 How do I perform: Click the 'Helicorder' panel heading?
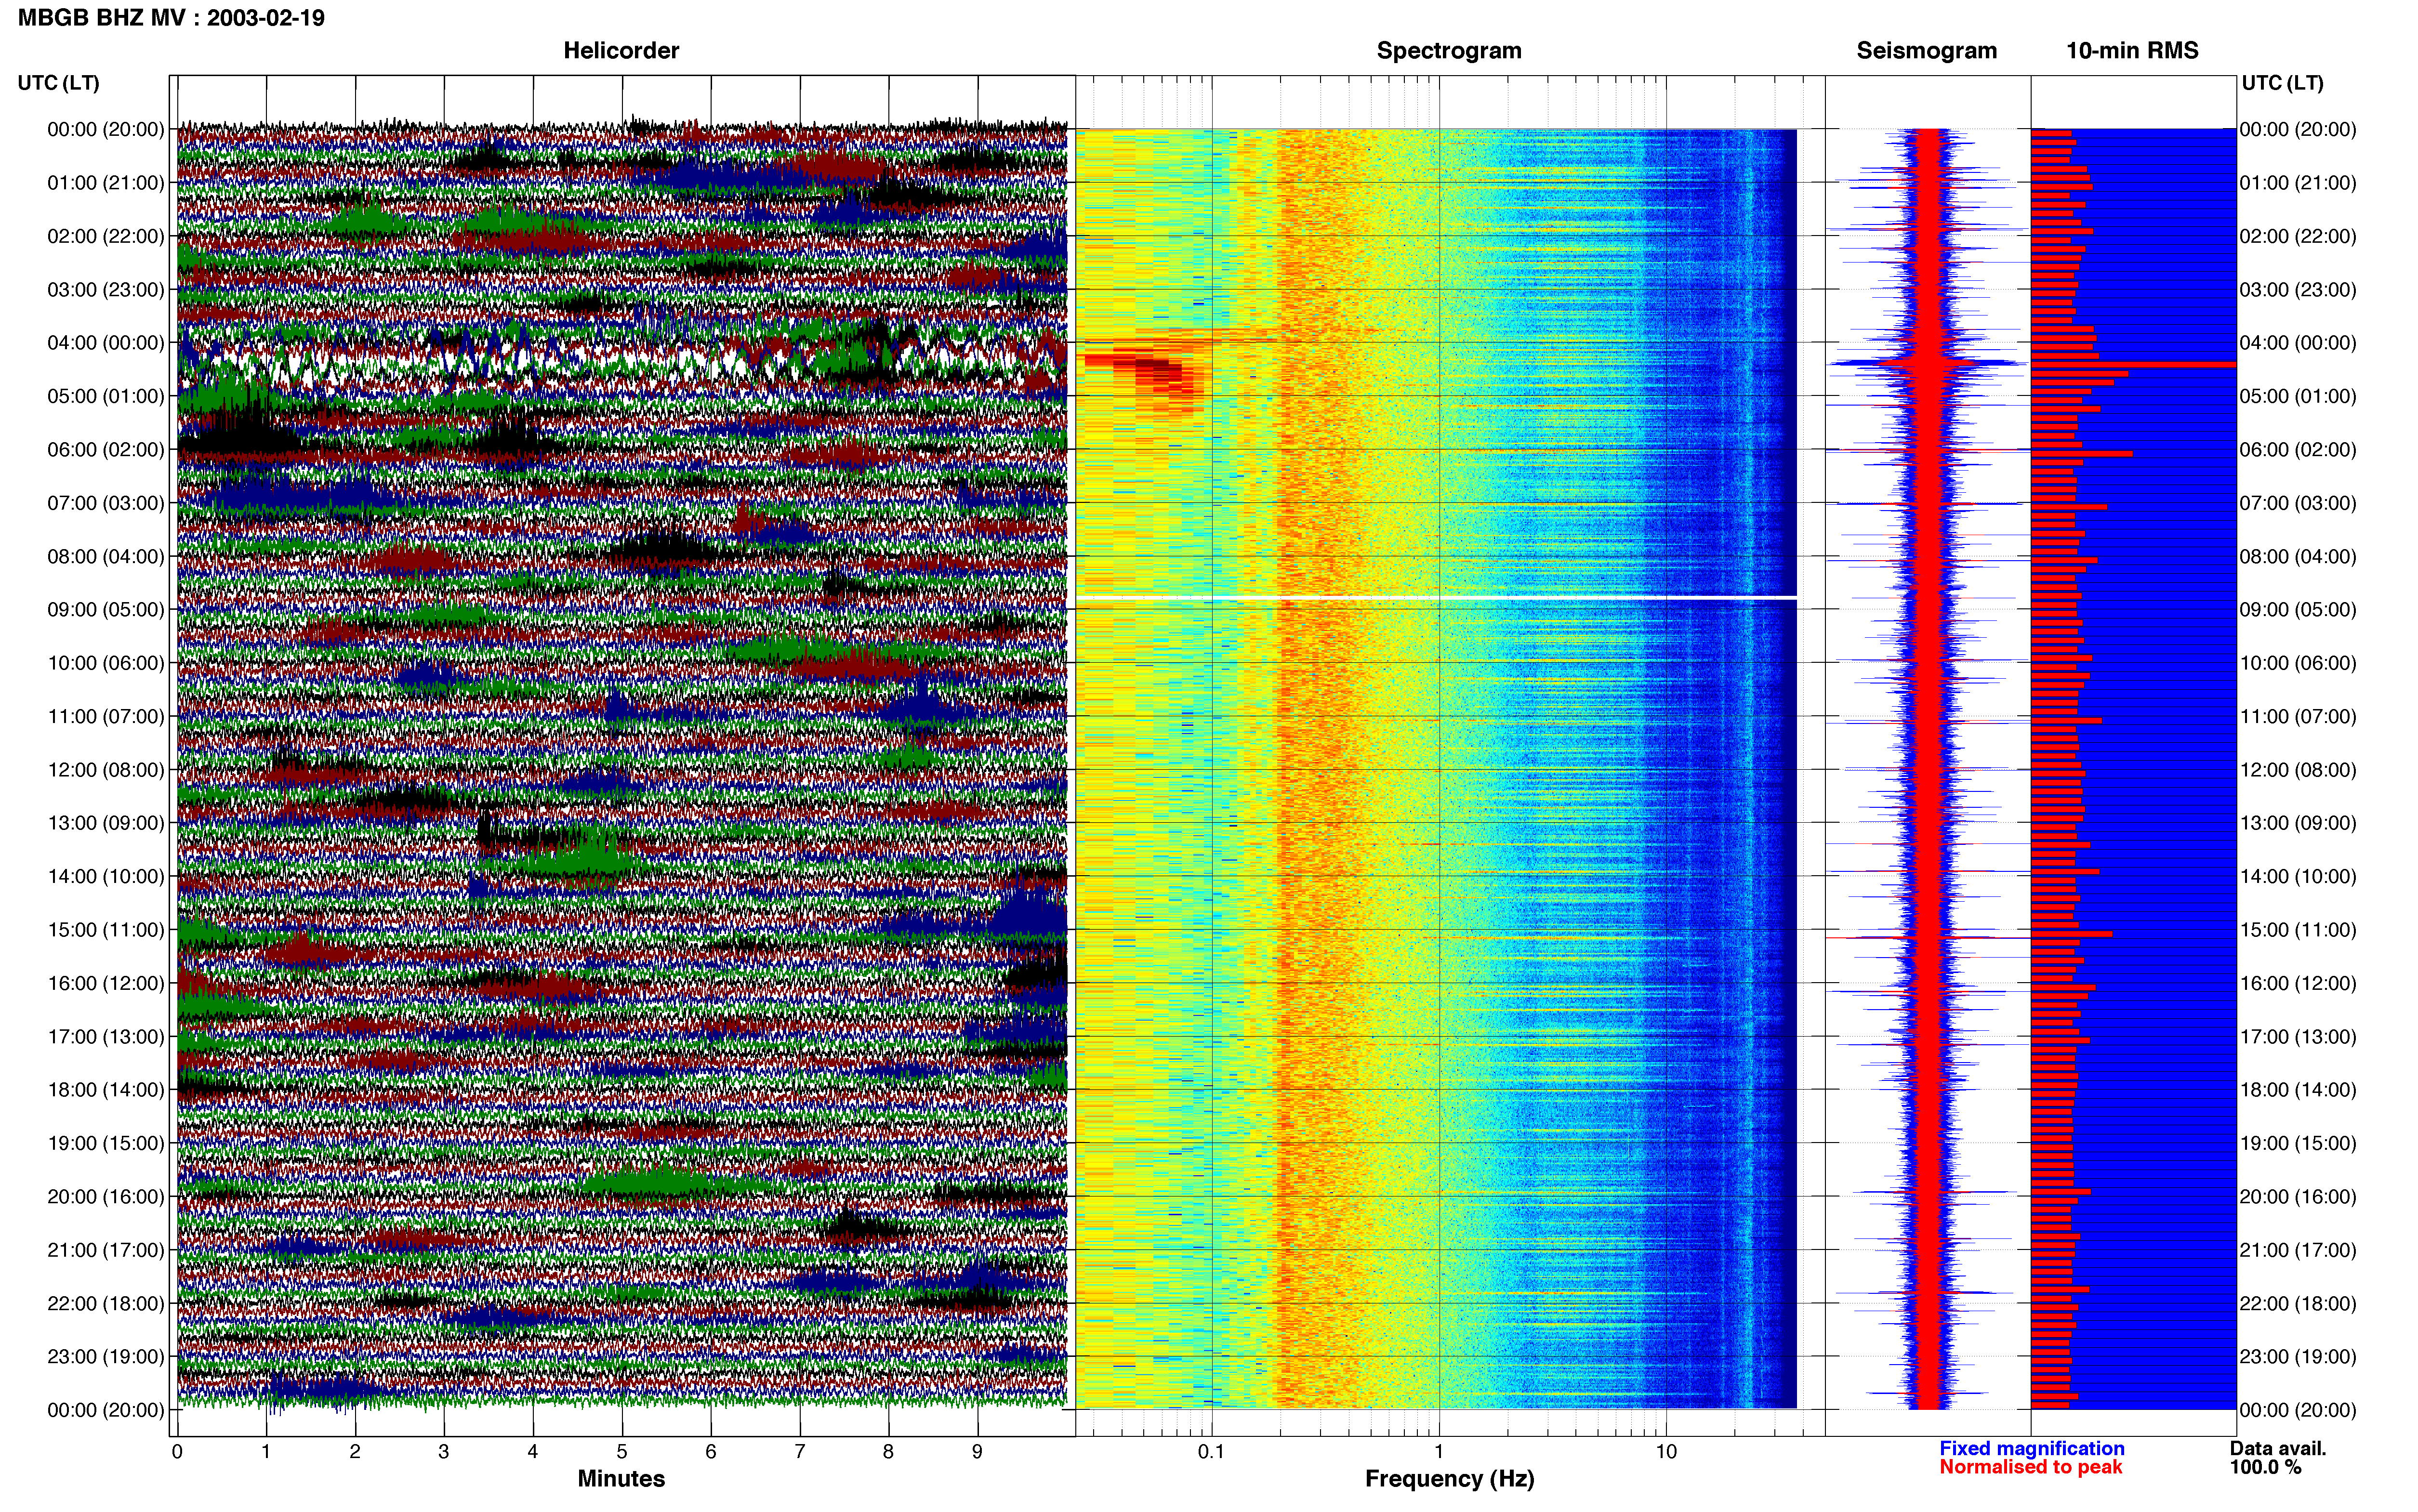coord(621,51)
